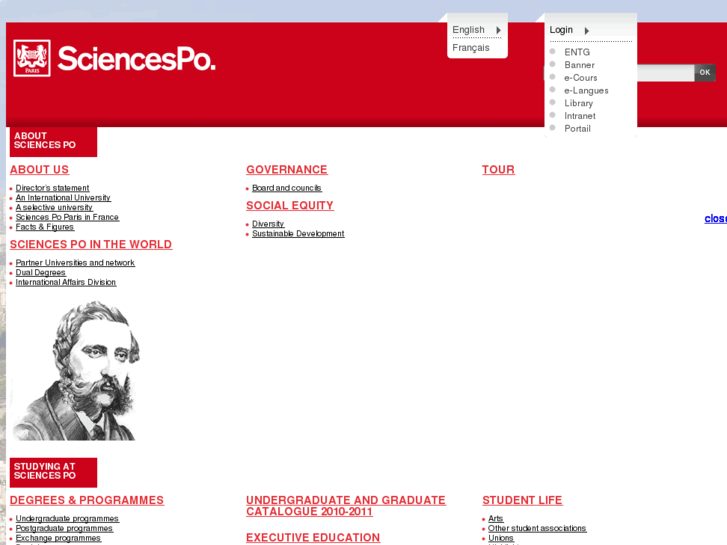Switch language to Français

coord(471,48)
